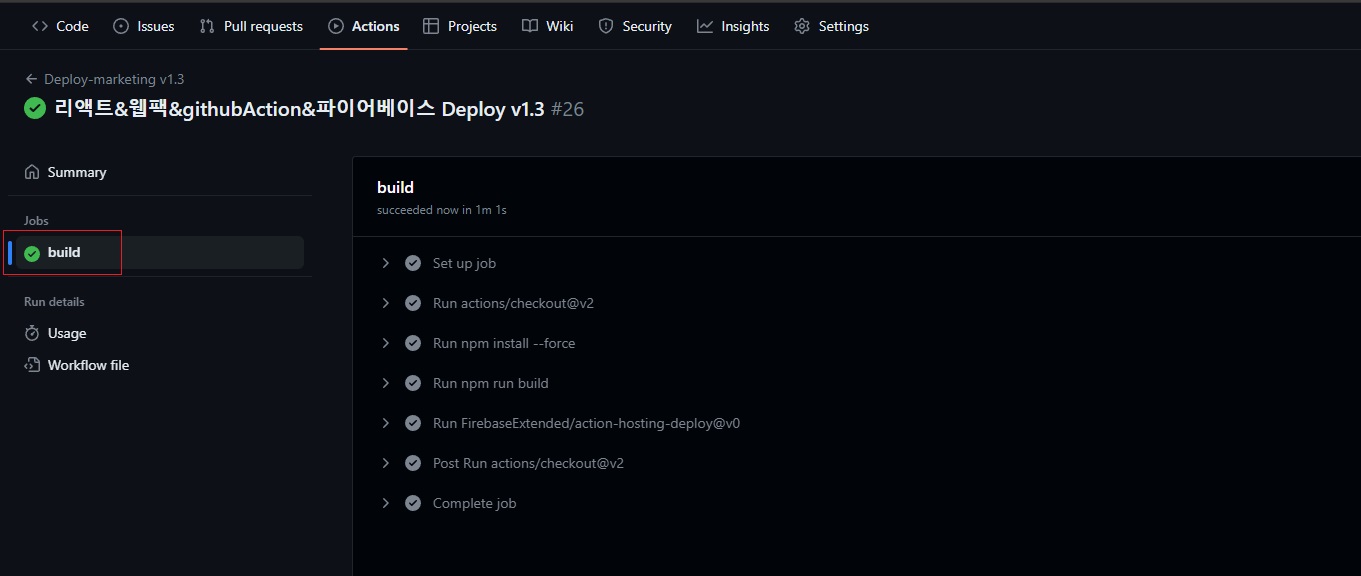The height and width of the screenshot is (576, 1361).
Task: Open the Summary page
Action: (x=77, y=172)
